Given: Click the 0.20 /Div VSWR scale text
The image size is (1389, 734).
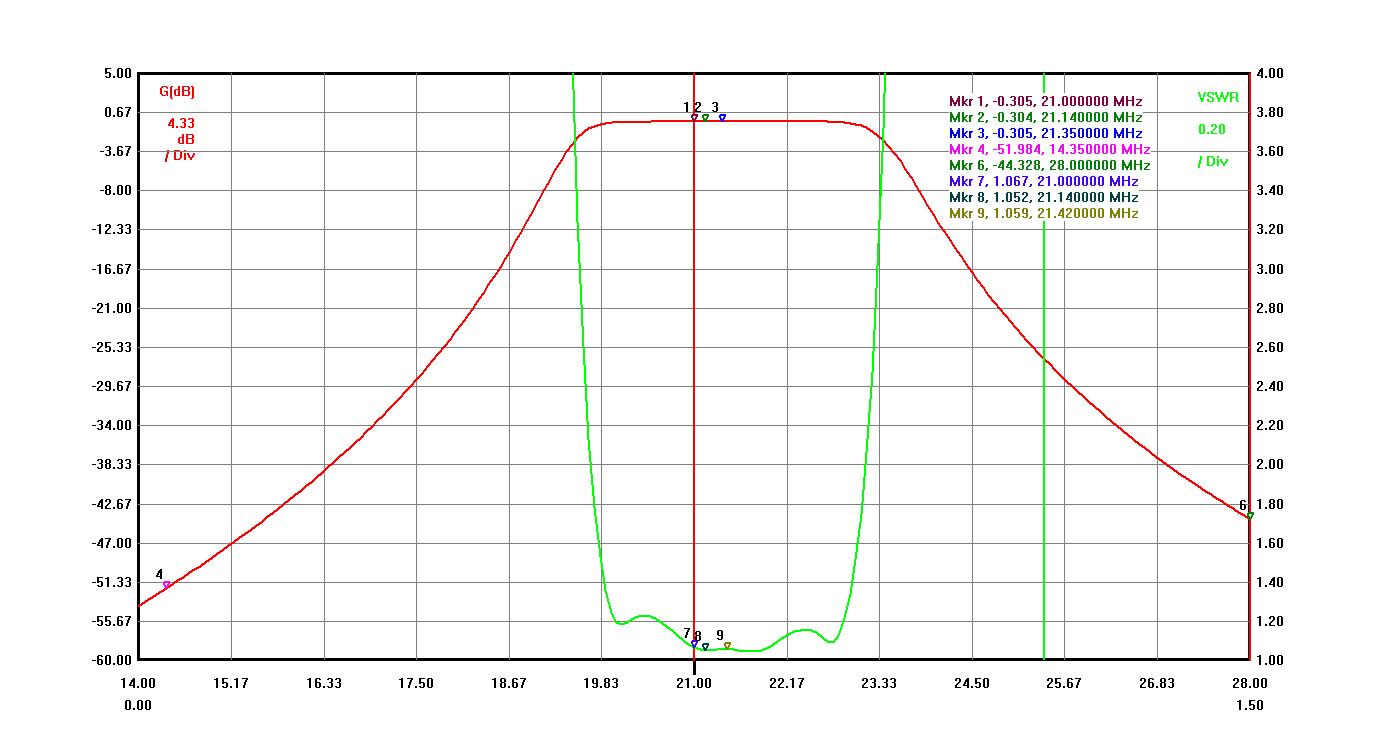Looking at the screenshot, I should (1212, 145).
